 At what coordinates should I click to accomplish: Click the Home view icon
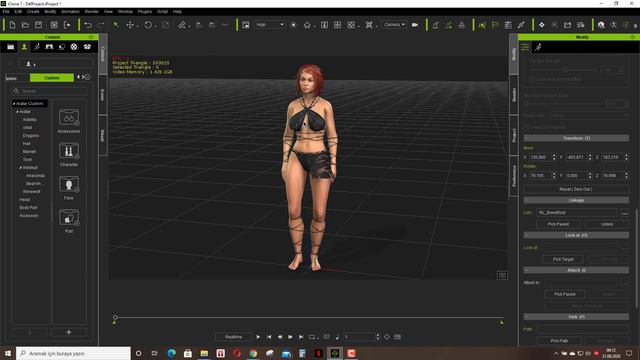pyautogui.click(x=307, y=25)
